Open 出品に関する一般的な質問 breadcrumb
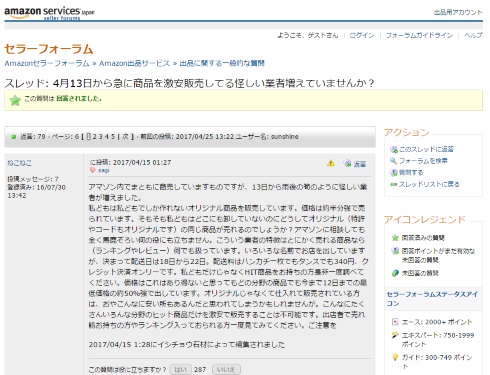This screenshot has height=375, width=490. [x=222, y=63]
